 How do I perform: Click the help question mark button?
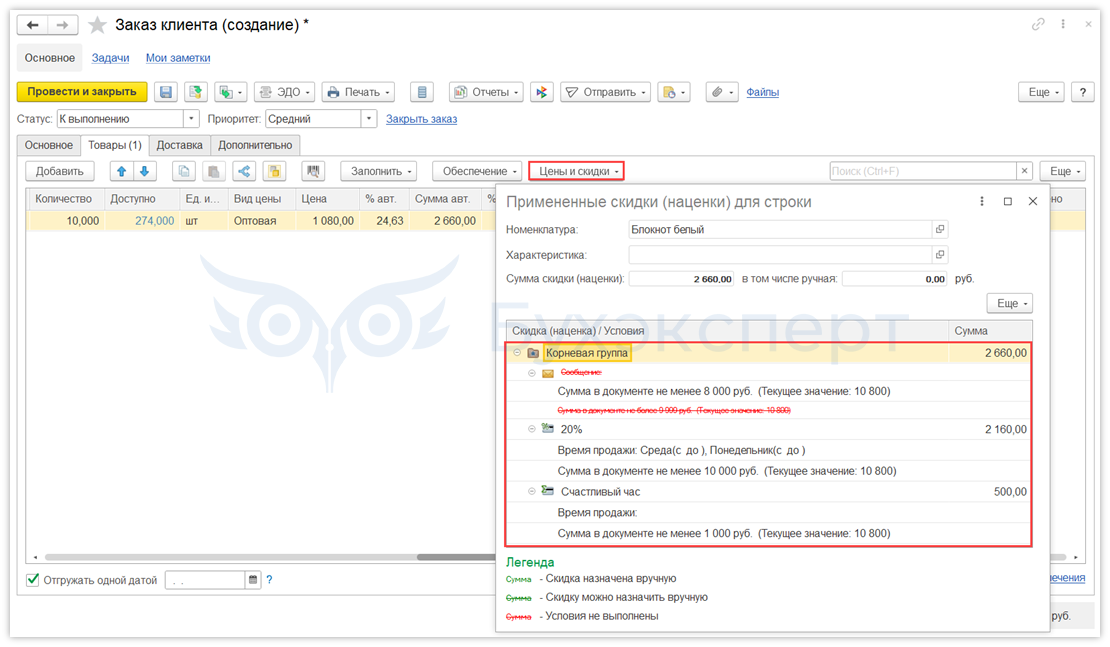1082,92
